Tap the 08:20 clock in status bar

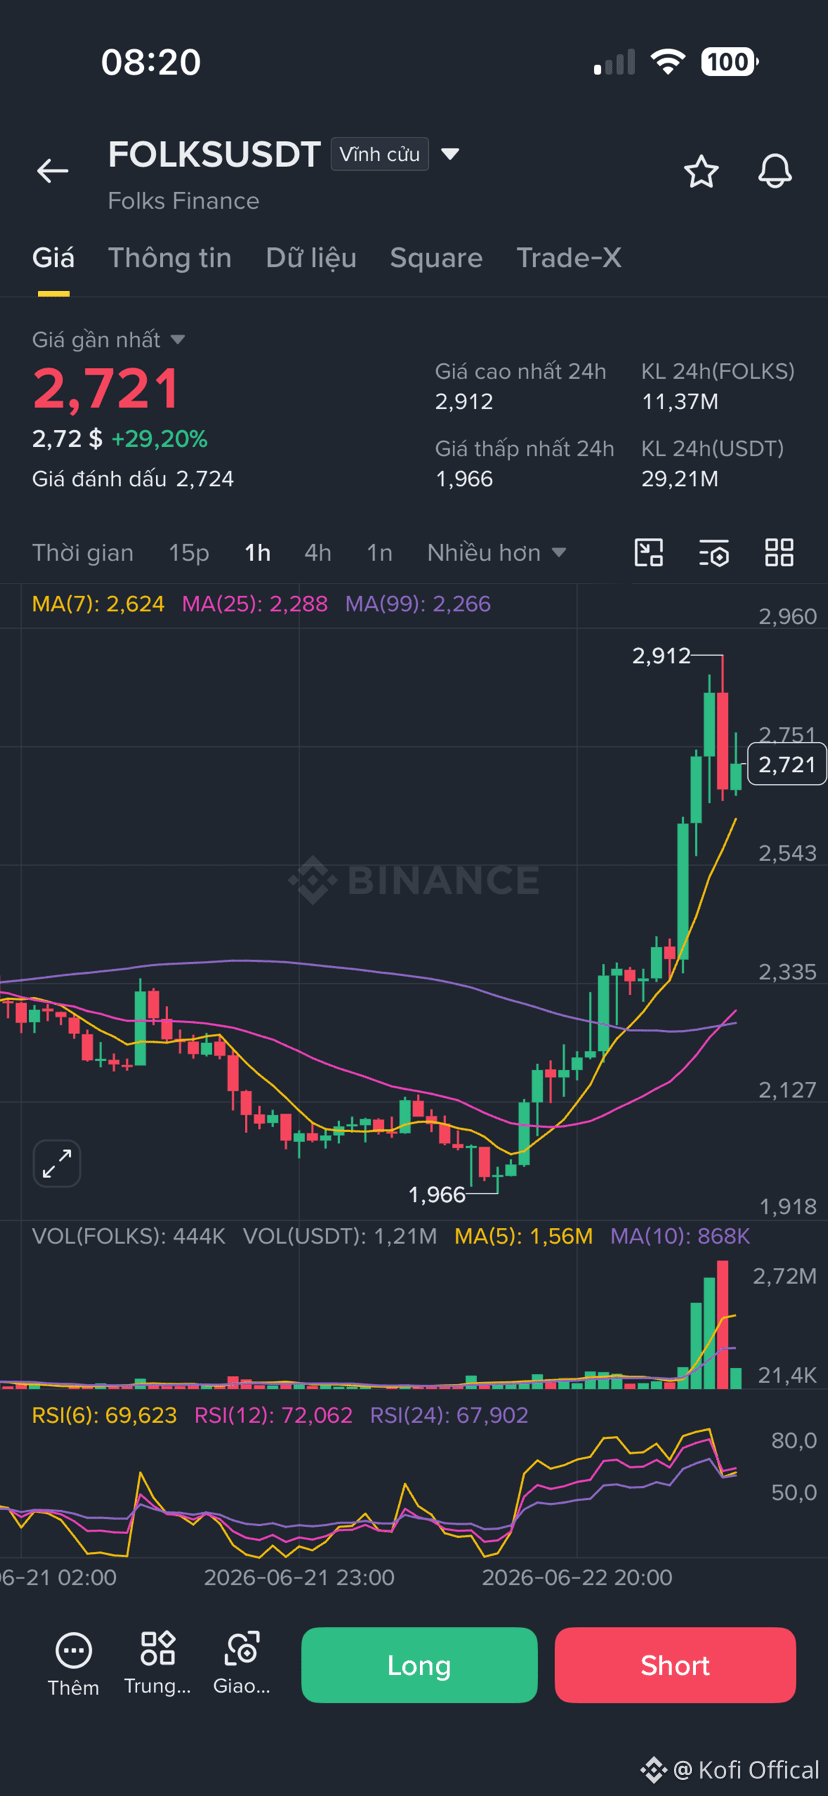point(151,62)
